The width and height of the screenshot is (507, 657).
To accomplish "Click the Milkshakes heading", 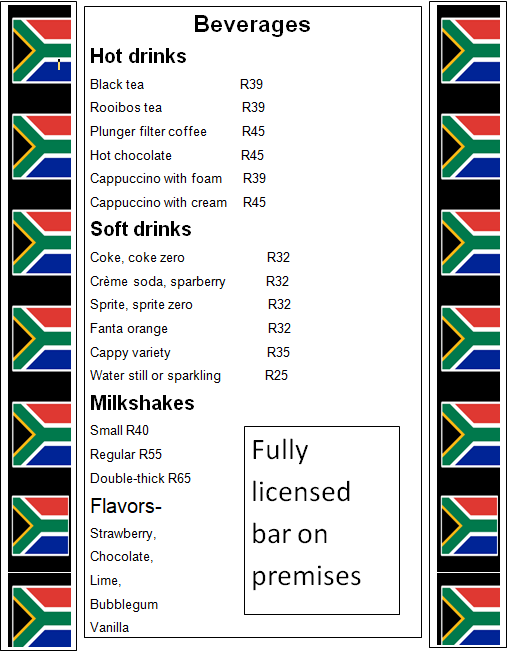I will (x=142, y=403).
